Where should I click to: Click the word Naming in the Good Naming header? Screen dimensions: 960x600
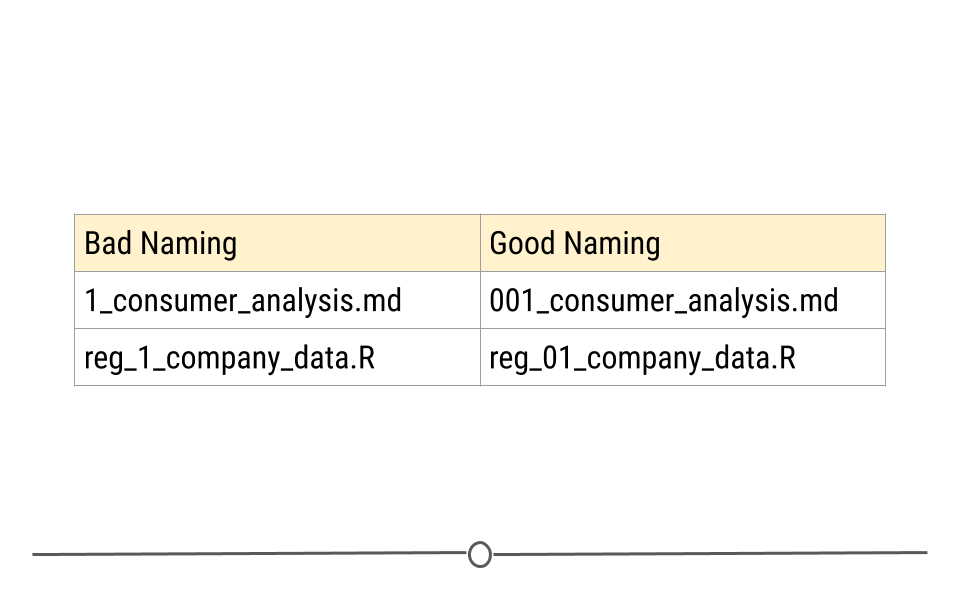pos(612,244)
